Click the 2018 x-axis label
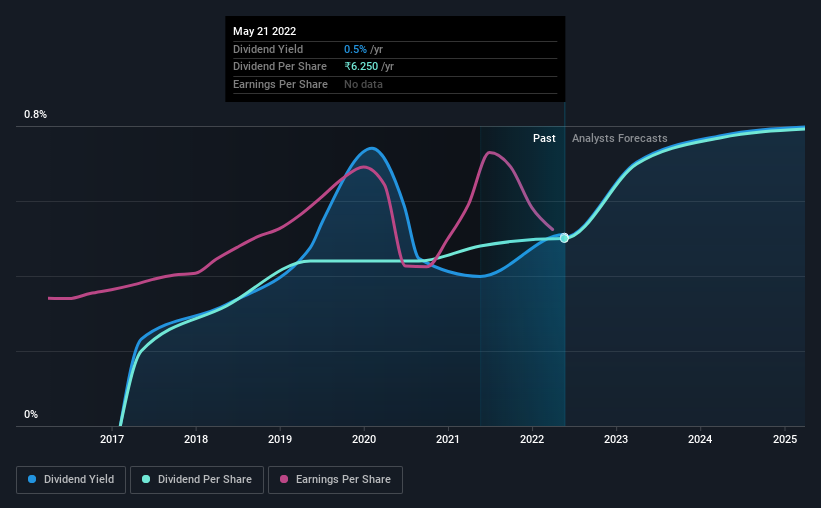 pyautogui.click(x=196, y=439)
